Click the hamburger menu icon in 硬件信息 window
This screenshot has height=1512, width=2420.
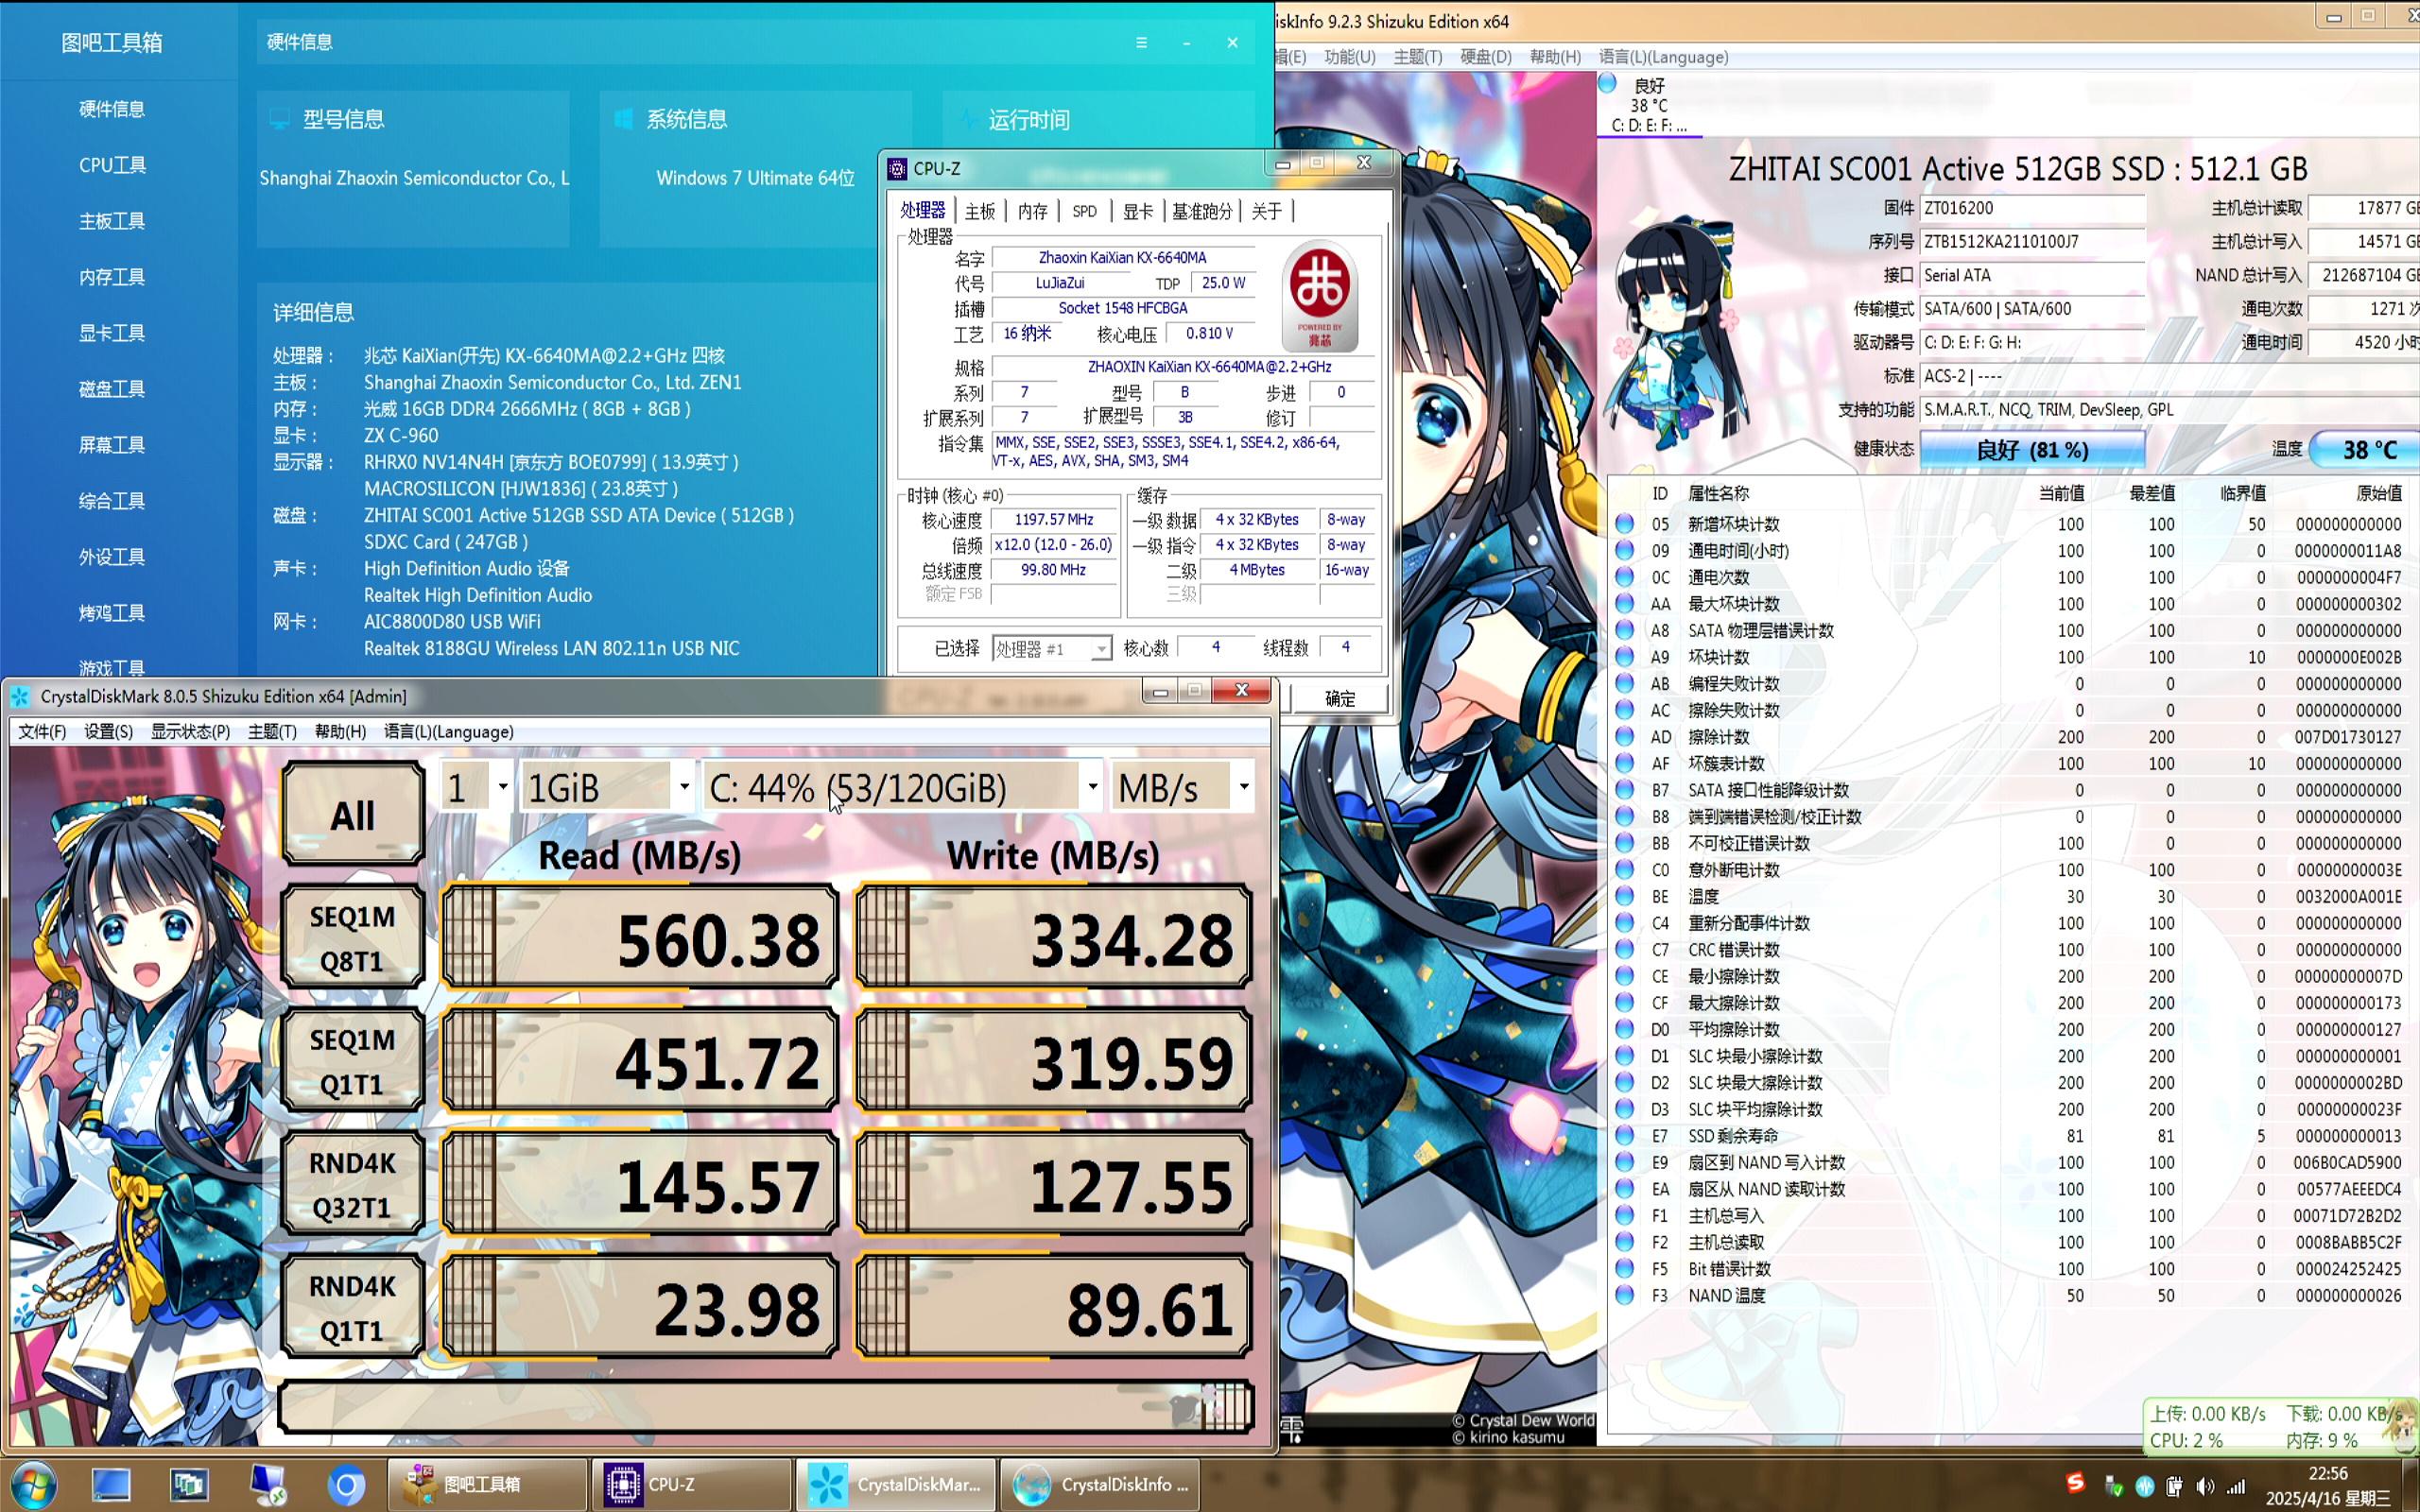pos(1141,42)
